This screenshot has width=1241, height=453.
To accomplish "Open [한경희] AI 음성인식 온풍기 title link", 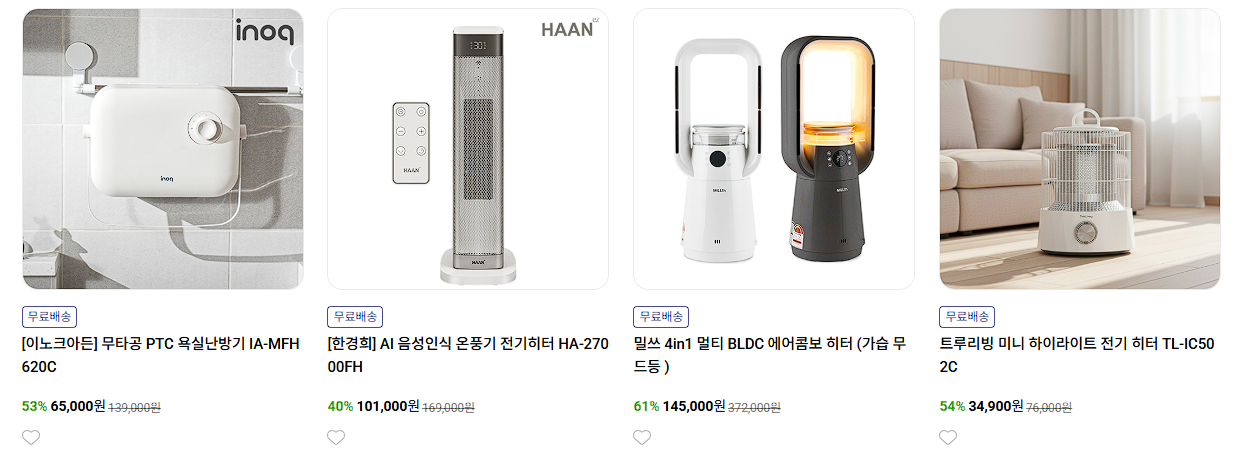I will click(x=467, y=355).
